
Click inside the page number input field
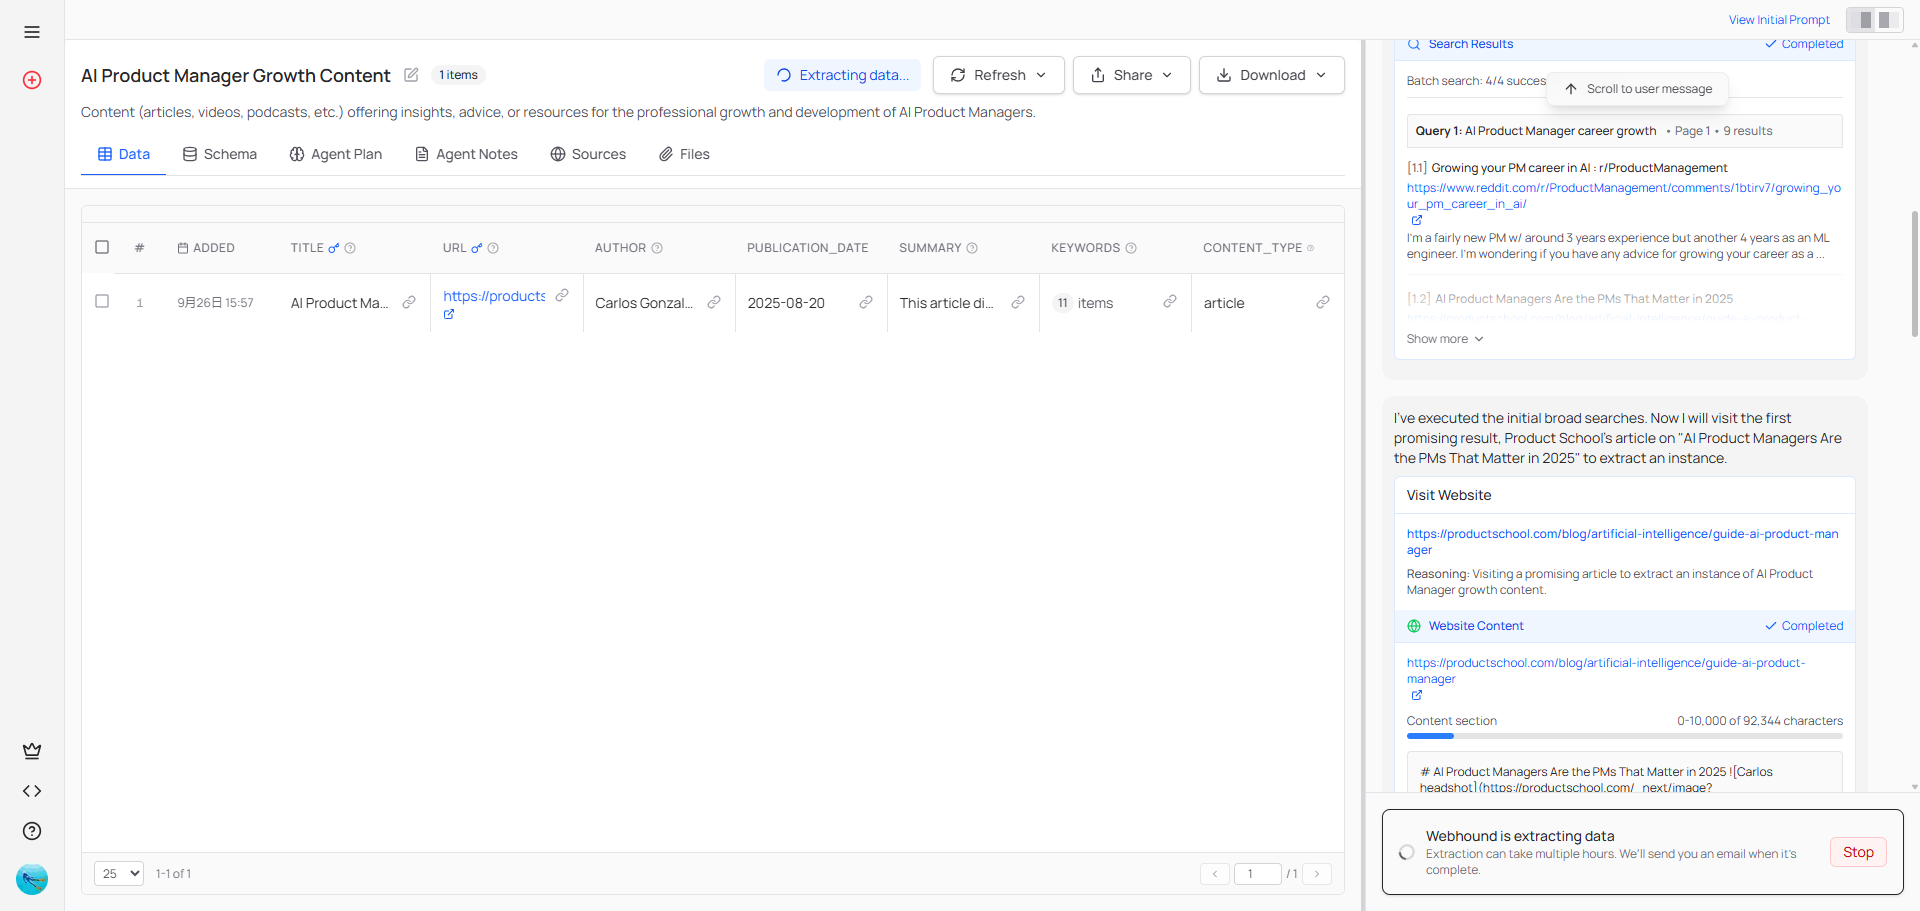click(1258, 873)
